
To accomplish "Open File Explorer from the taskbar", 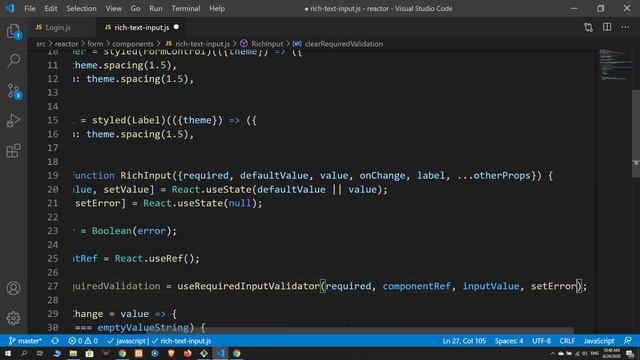I will [x=73, y=353].
